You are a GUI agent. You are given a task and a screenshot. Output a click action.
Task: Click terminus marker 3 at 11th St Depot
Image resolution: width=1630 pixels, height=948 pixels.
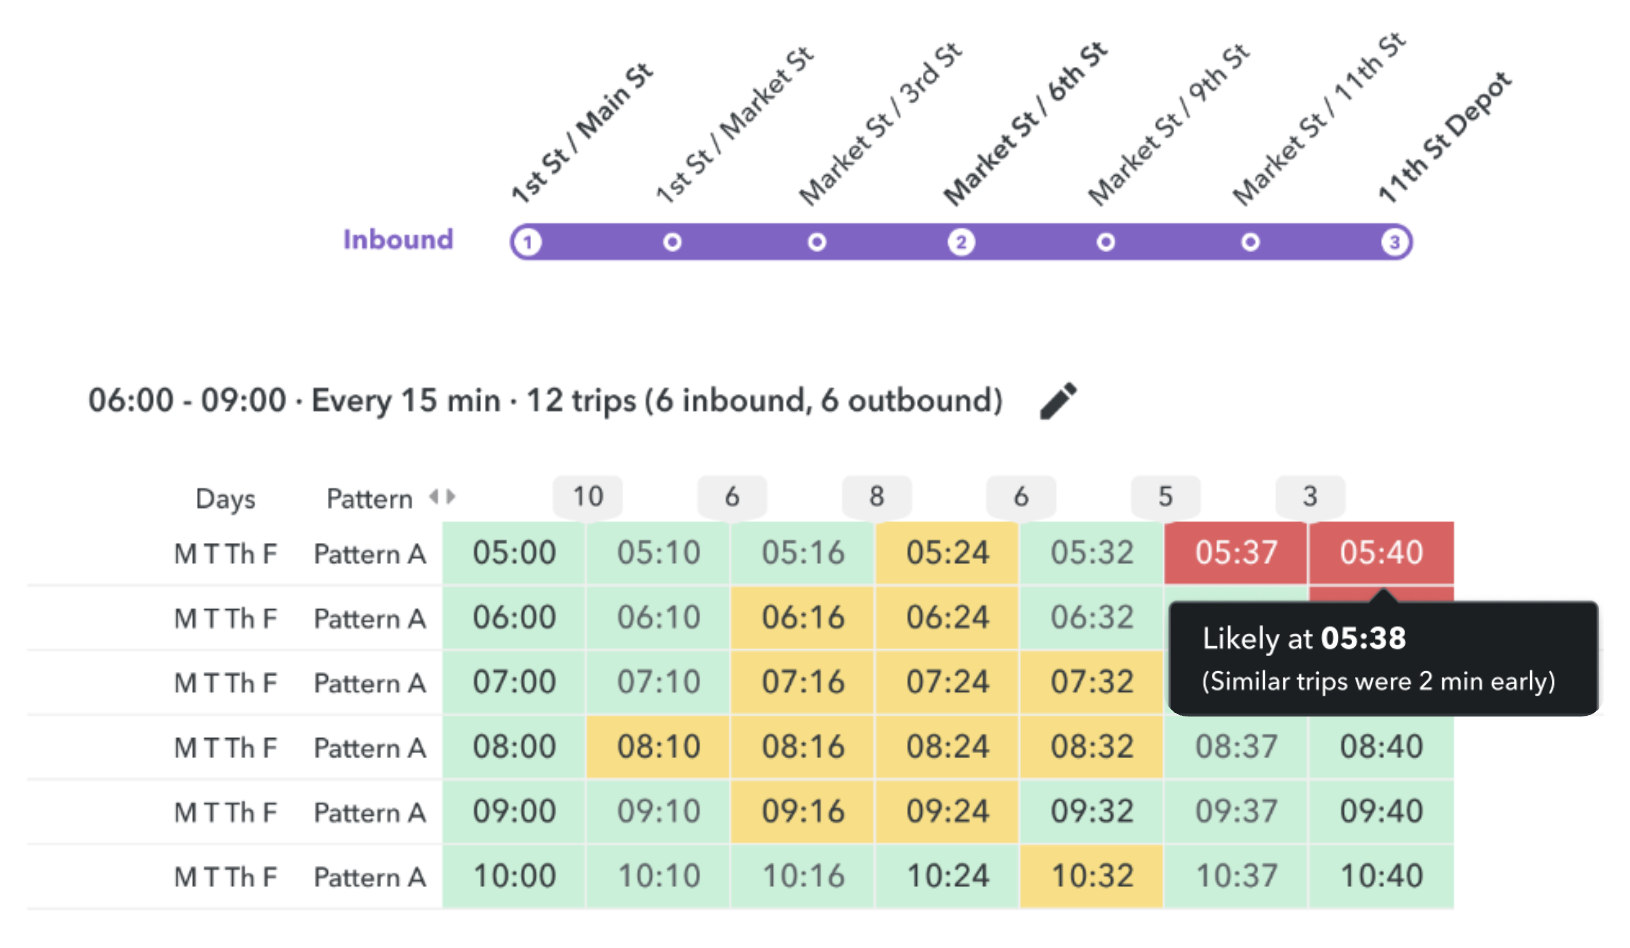(1395, 241)
